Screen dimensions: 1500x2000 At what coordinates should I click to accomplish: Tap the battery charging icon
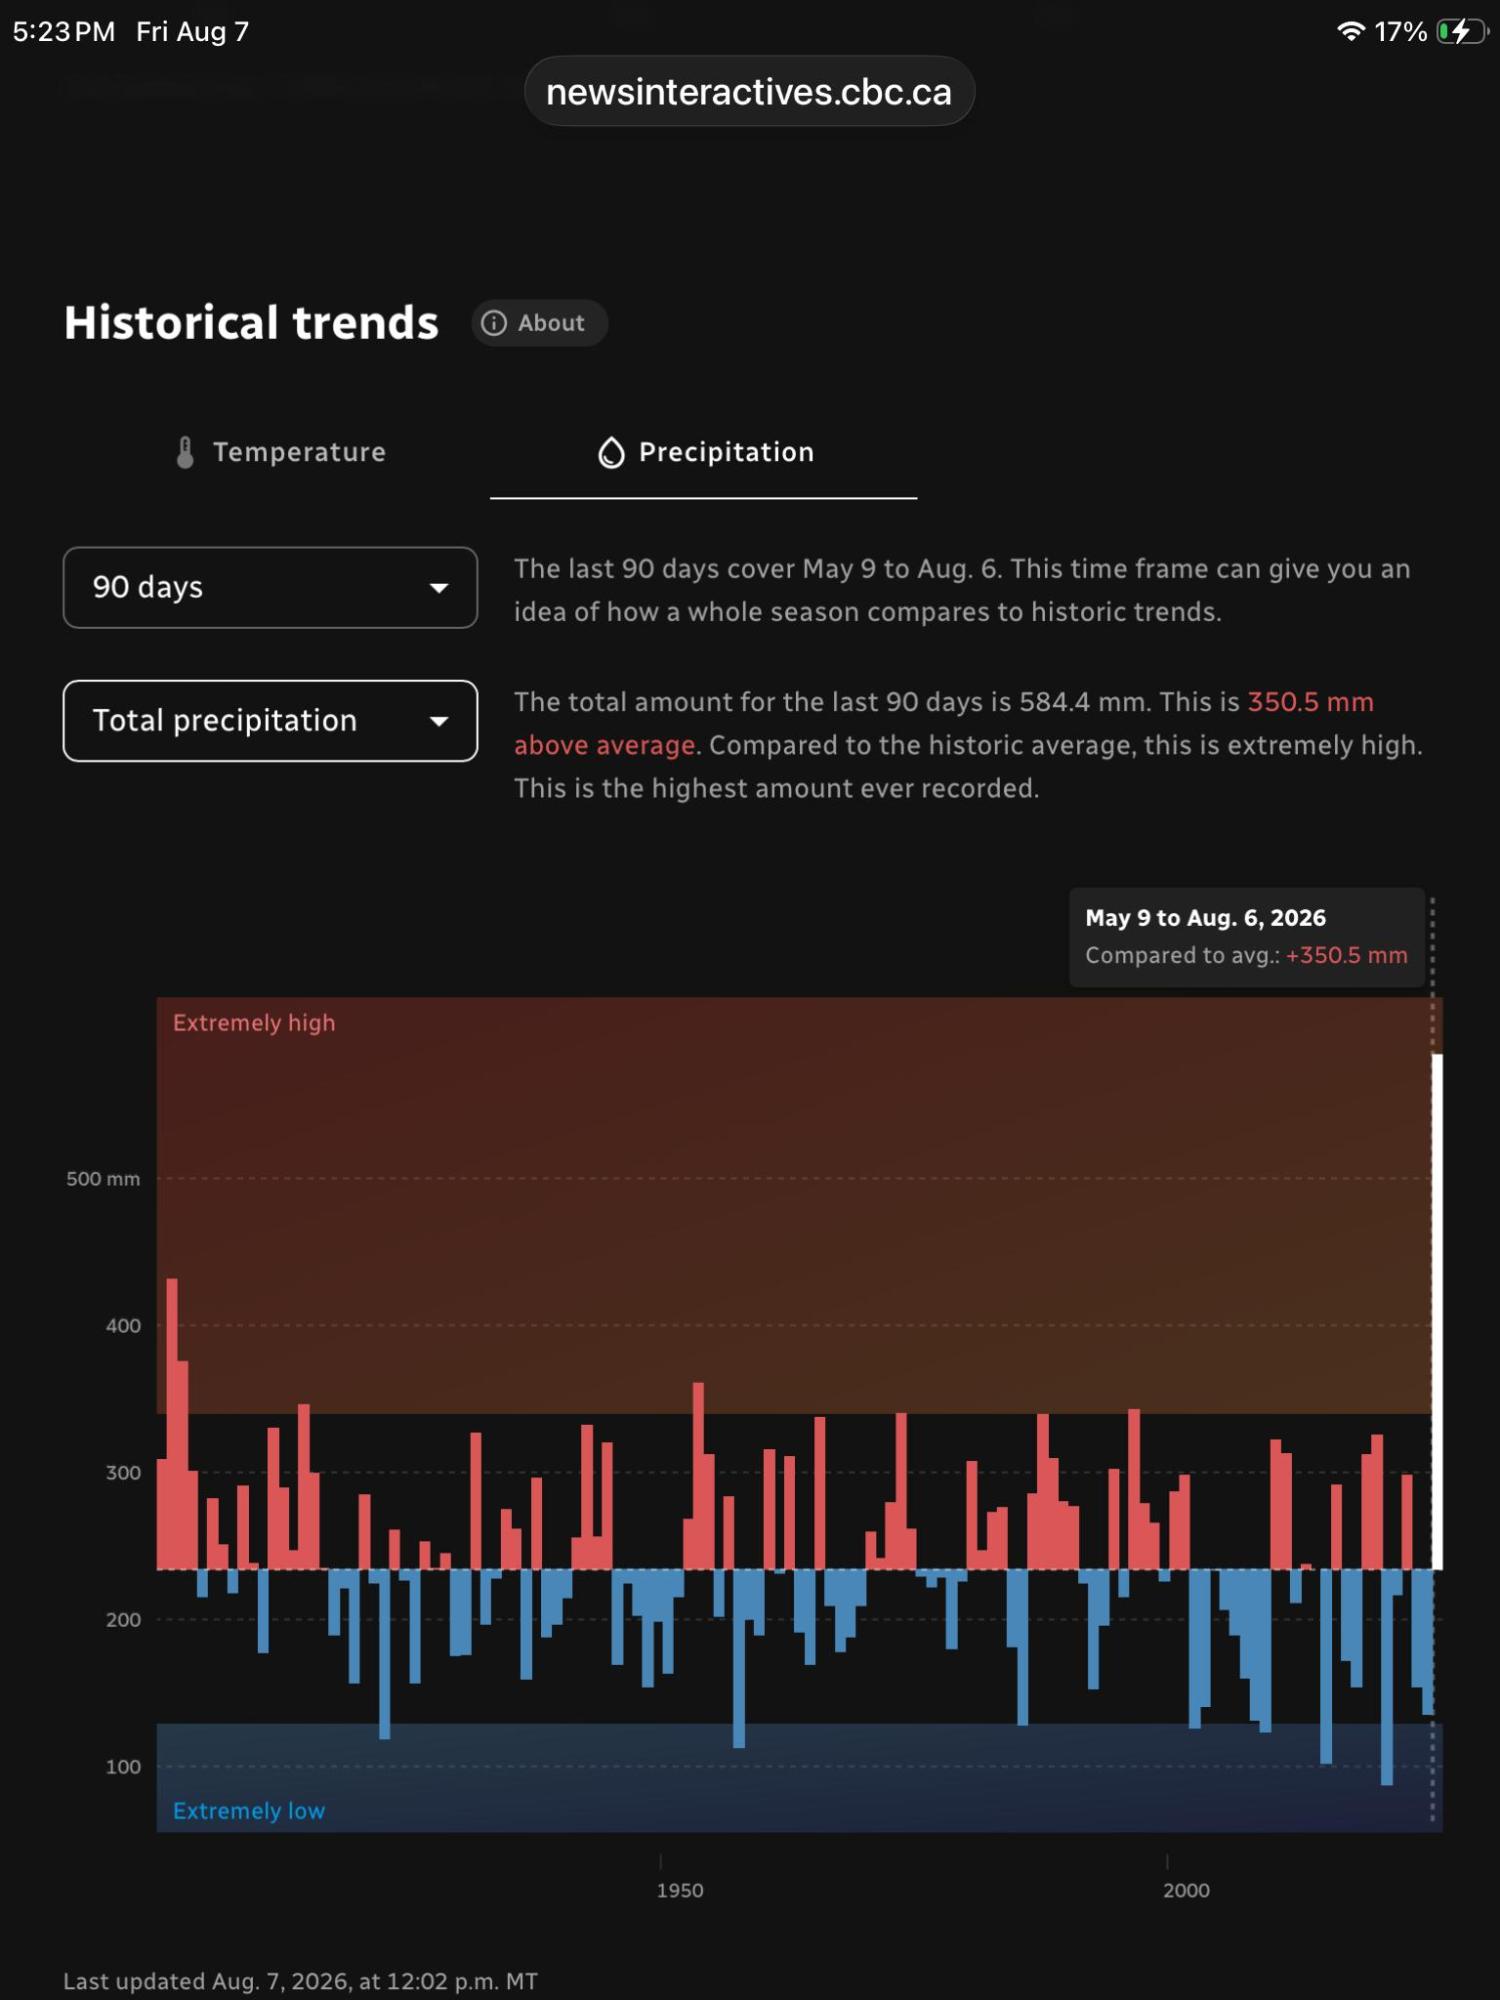pos(1463,31)
